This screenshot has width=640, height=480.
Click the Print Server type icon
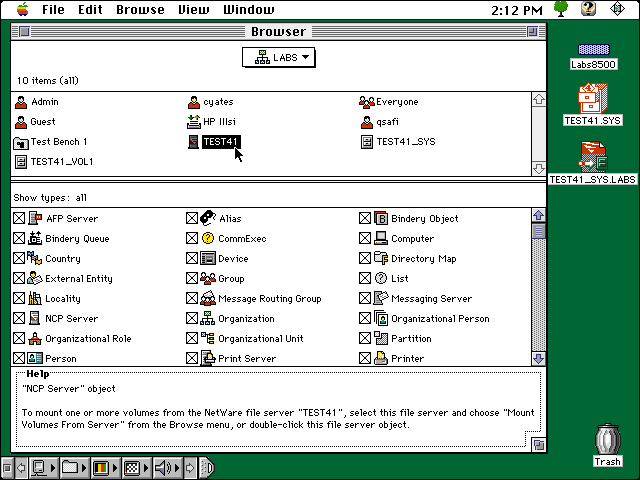[208, 358]
